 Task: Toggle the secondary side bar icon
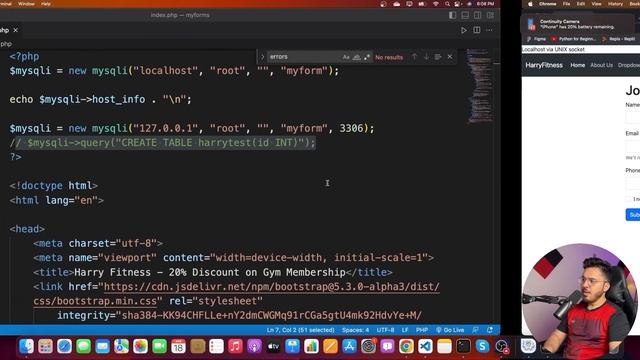pyautogui.click(x=478, y=15)
